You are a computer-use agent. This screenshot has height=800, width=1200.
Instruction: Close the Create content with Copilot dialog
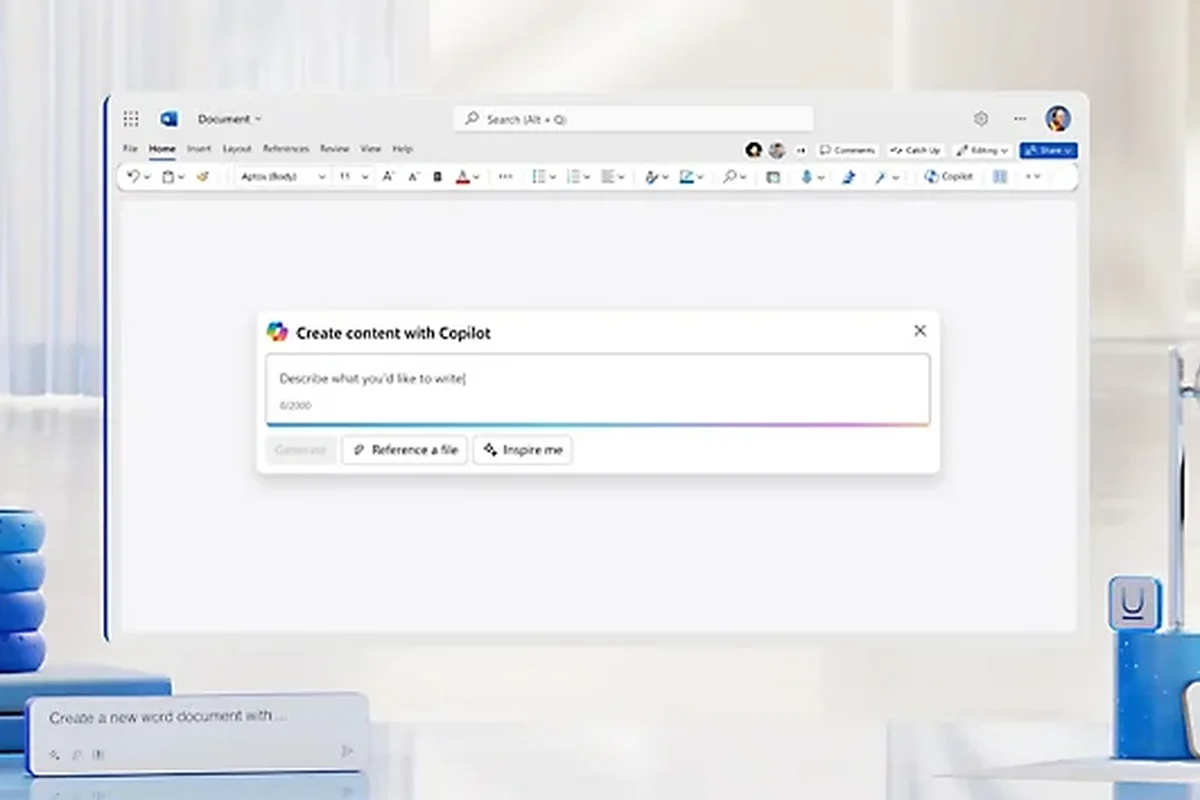click(920, 331)
